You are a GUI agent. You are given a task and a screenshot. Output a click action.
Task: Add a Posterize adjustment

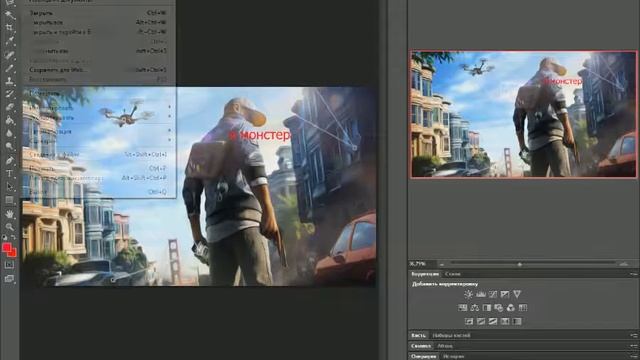point(481,322)
